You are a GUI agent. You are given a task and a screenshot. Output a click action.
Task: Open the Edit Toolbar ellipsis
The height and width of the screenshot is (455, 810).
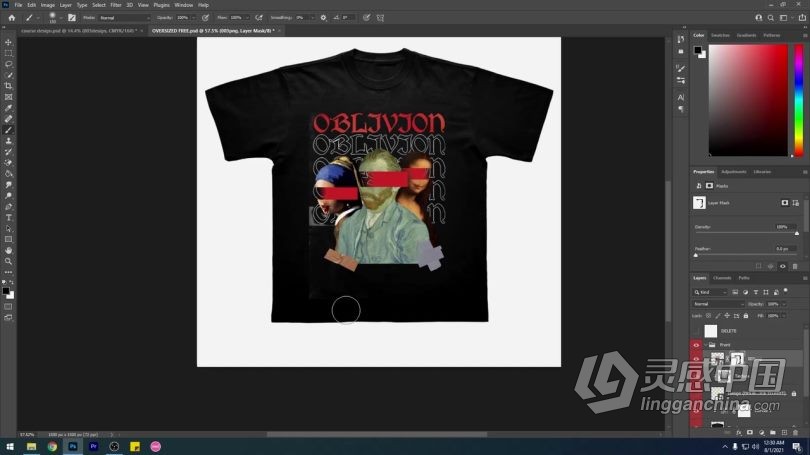click(8, 272)
